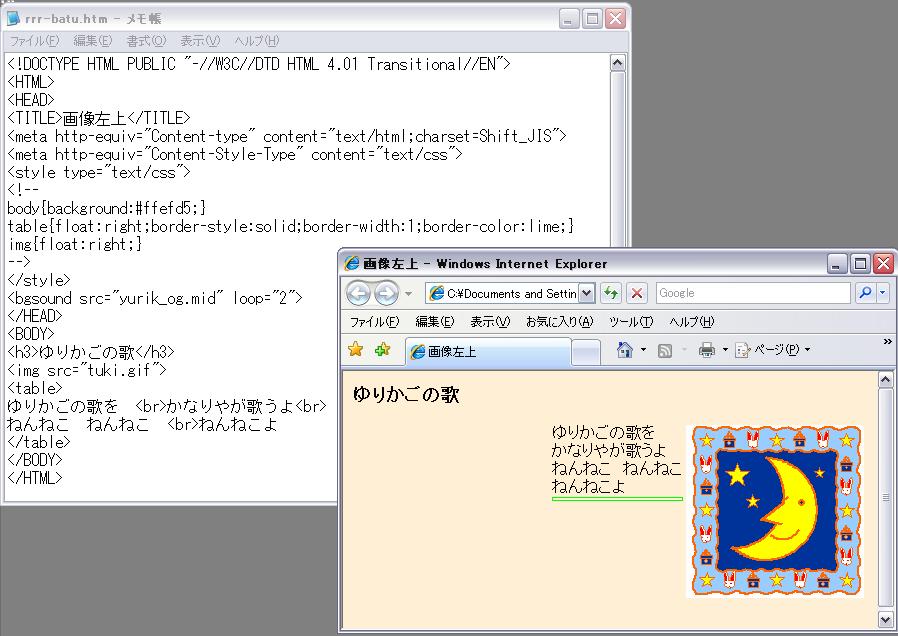The width and height of the screenshot is (898, 636).
Task: Click the search magnifier button
Action: coord(865,293)
